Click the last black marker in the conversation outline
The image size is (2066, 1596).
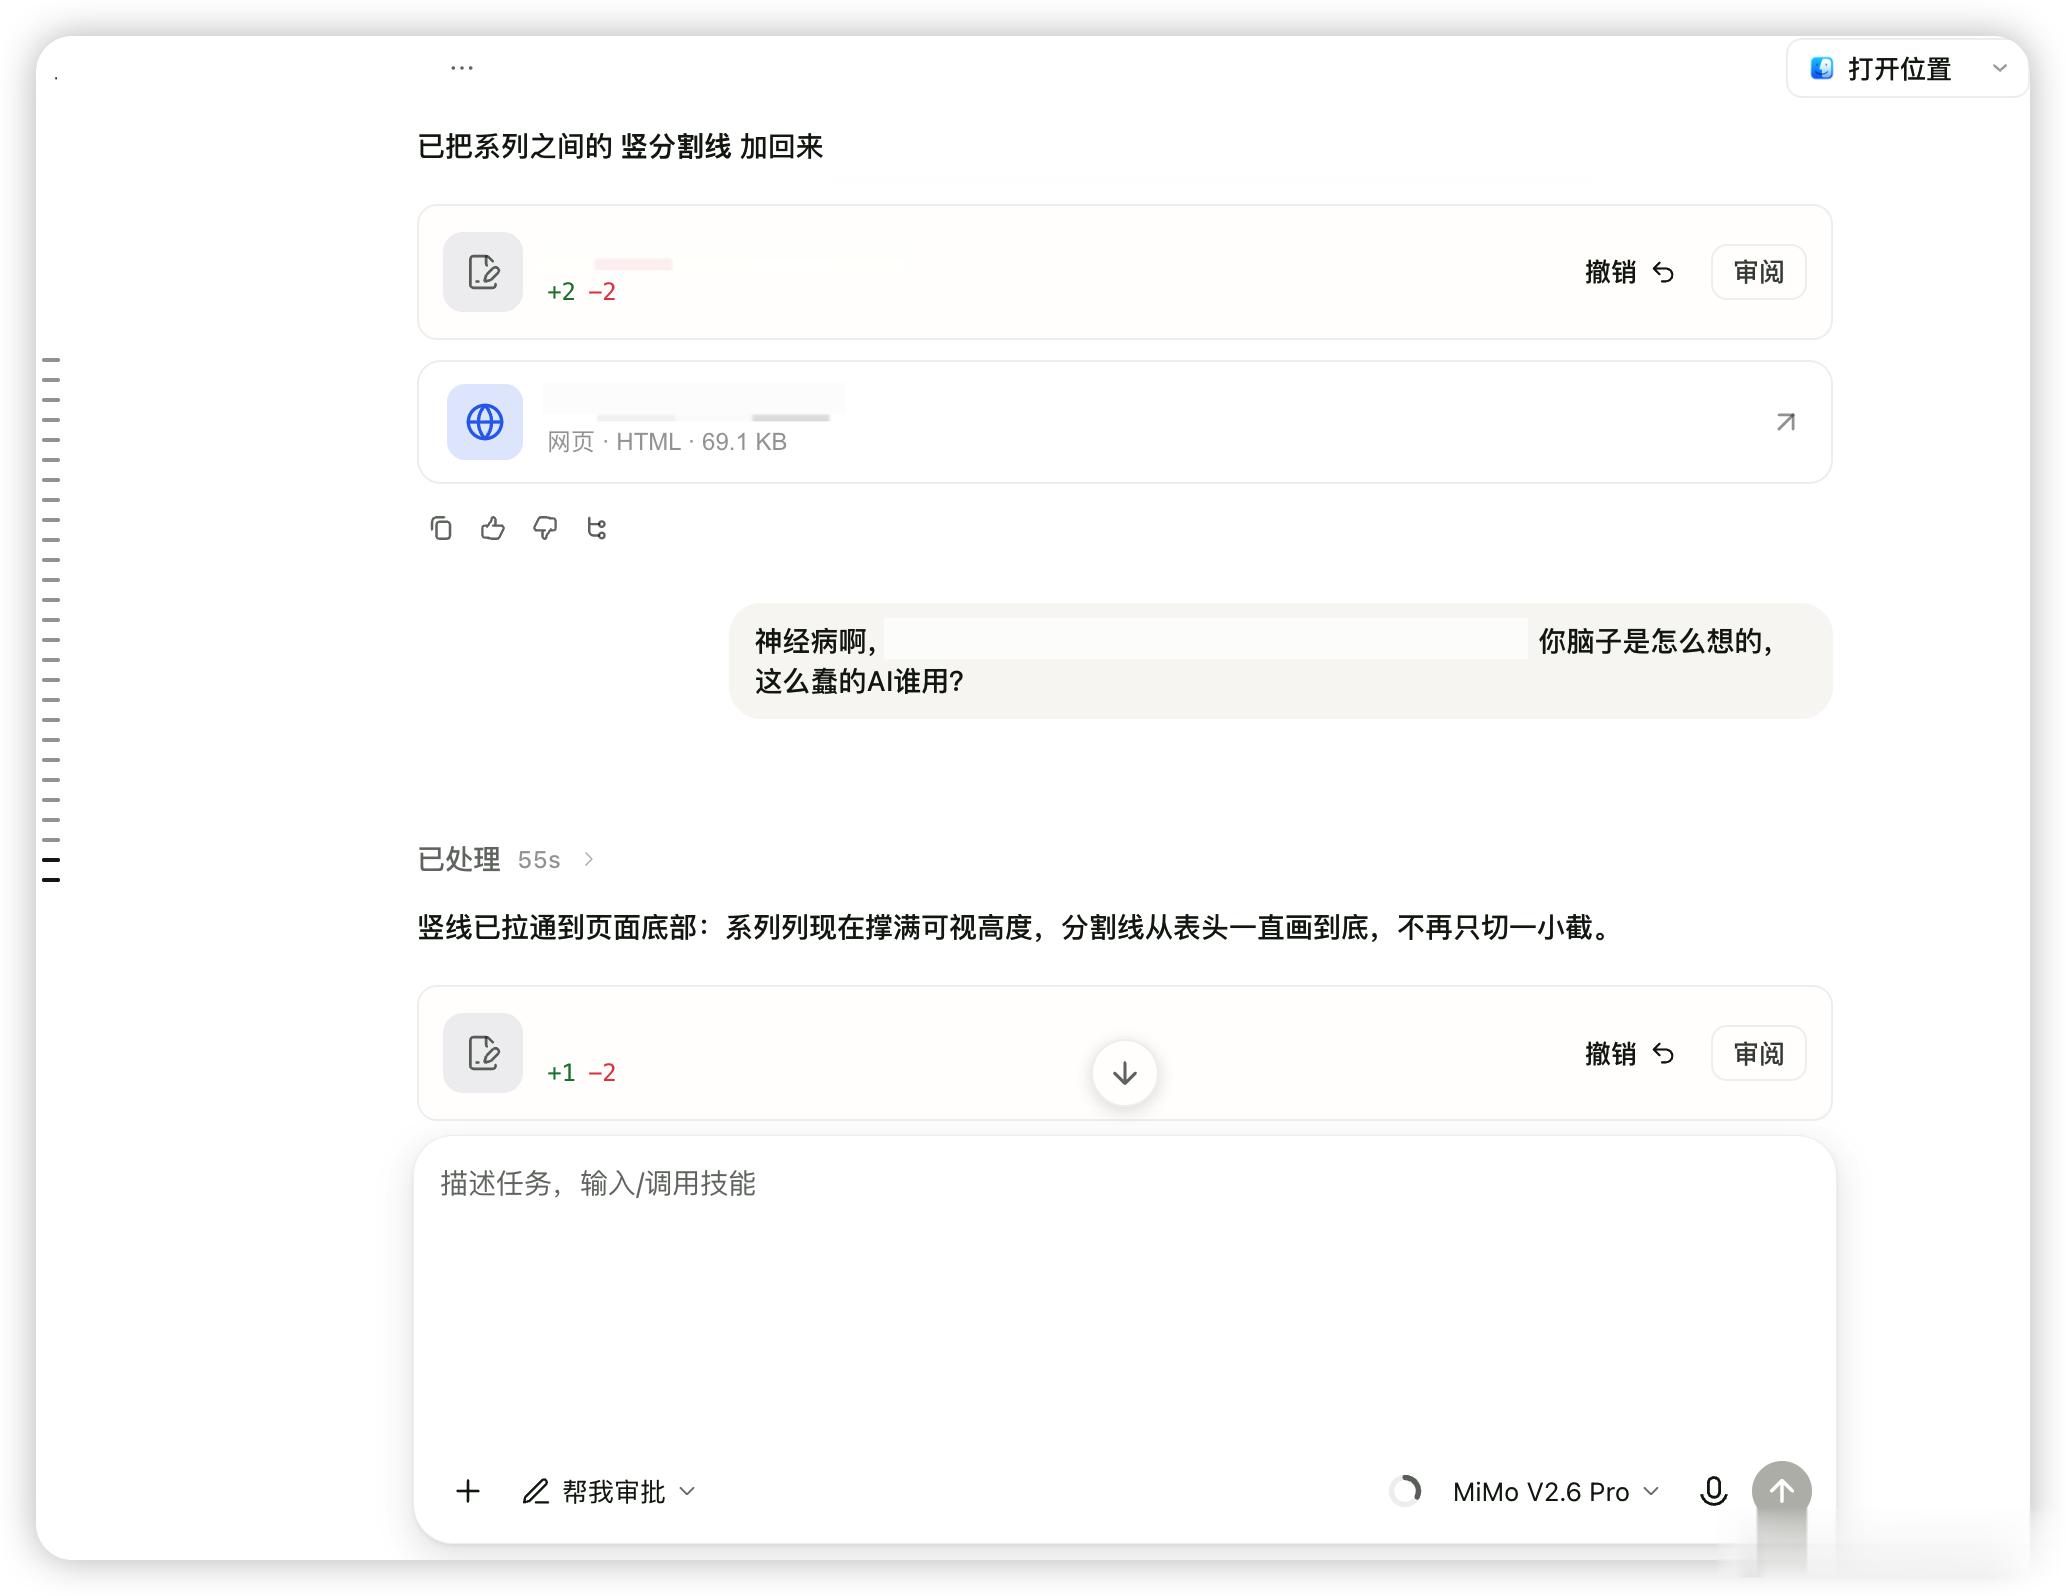coord(51,880)
